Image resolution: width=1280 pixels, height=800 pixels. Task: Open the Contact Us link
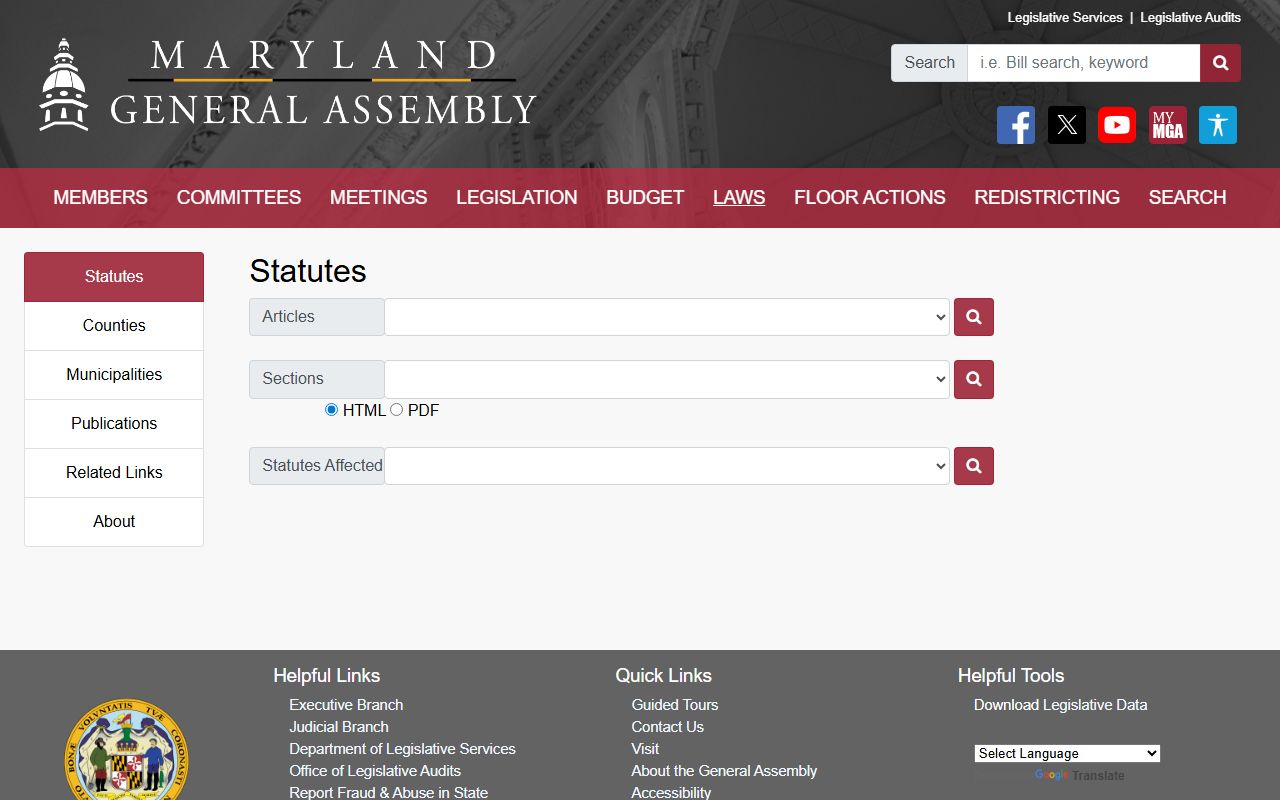(668, 727)
